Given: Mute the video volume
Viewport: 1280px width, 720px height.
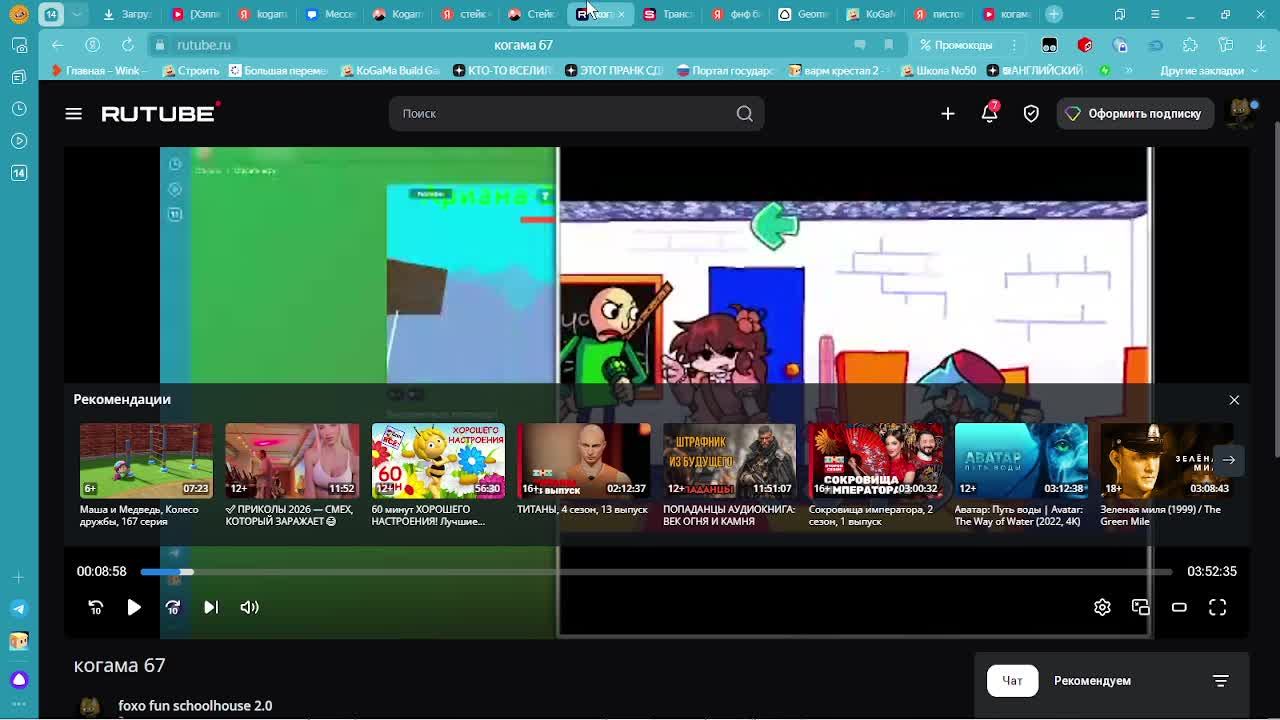Looking at the screenshot, I should (x=249, y=607).
